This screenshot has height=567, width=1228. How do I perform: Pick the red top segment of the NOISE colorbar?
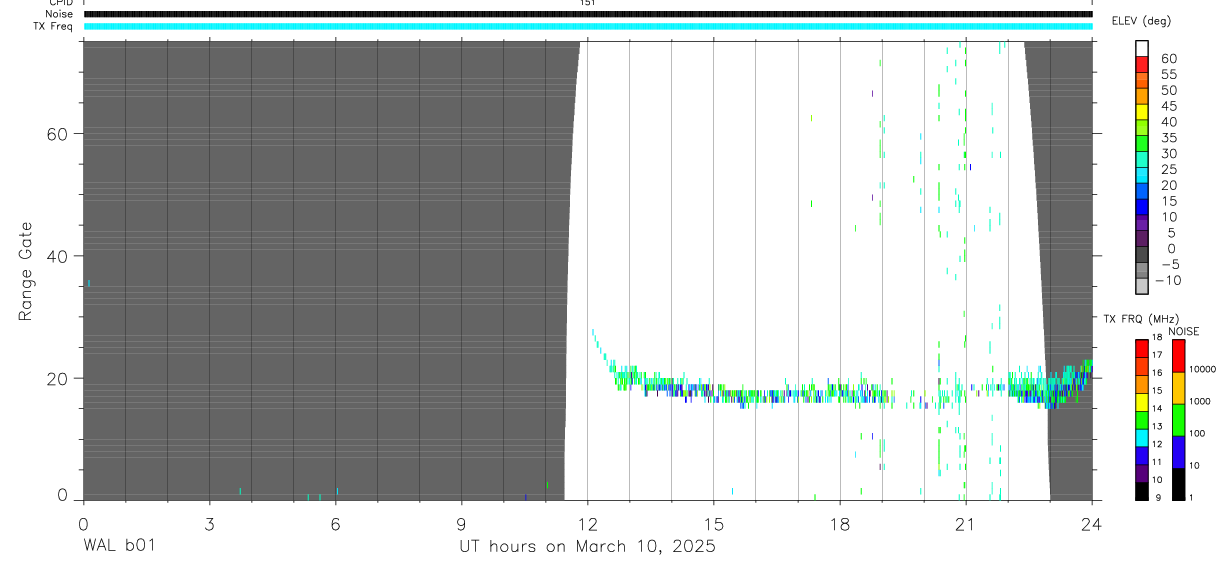pyautogui.click(x=1180, y=355)
